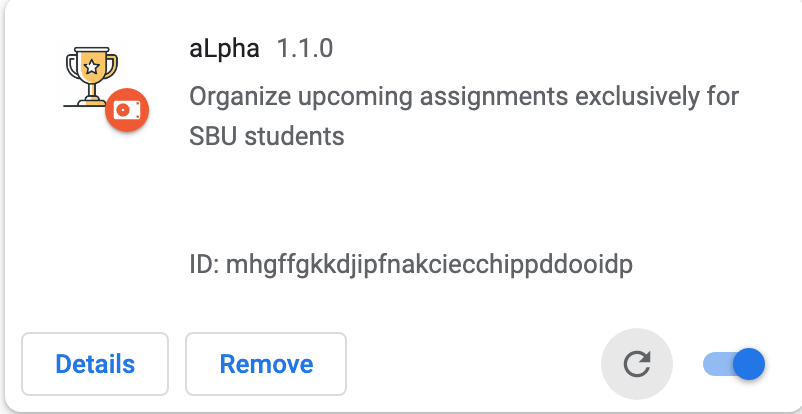Open Details for aLpha extension

[x=95, y=364]
